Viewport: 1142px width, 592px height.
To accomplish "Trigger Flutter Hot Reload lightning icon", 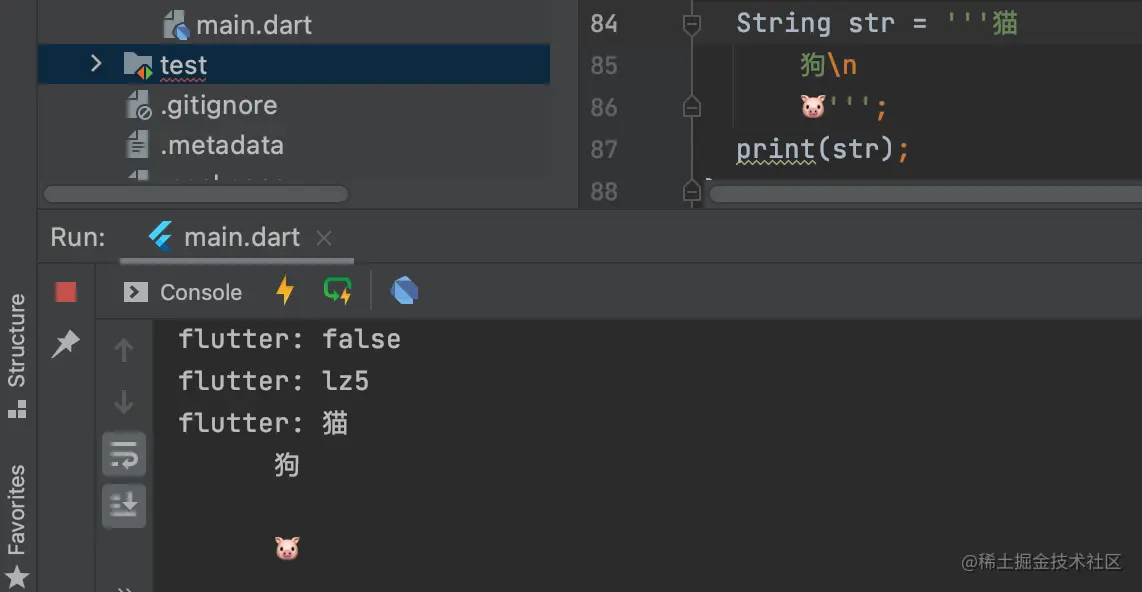I will (x=285, y=291).
